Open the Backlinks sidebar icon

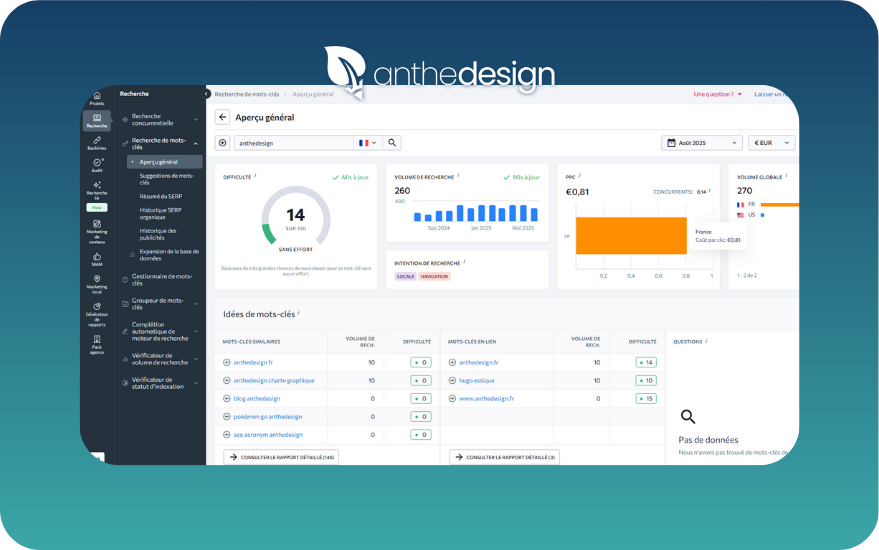click(x=97, y=143)
